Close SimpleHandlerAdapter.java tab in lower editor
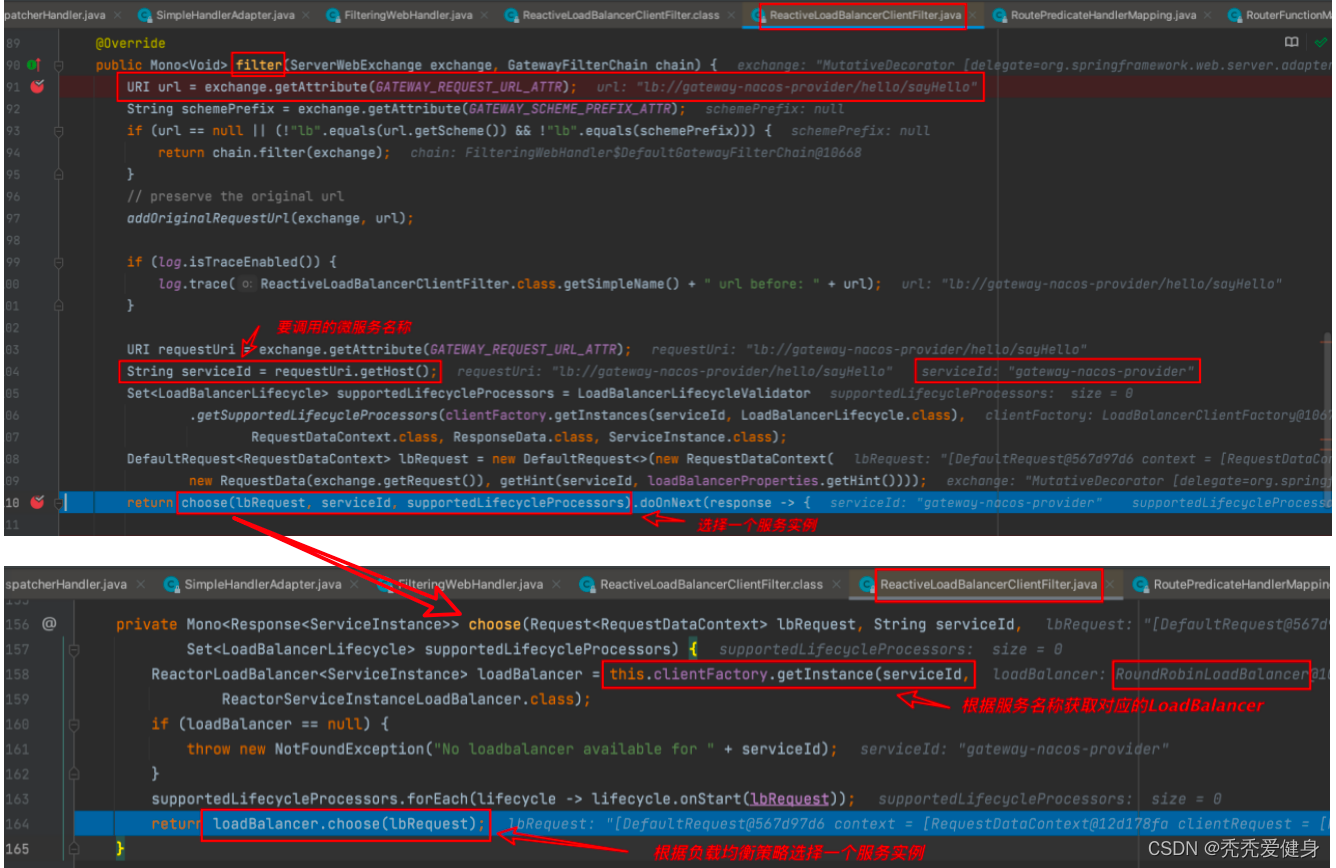This screenshot has width=1336, height=868. [354, 584]
